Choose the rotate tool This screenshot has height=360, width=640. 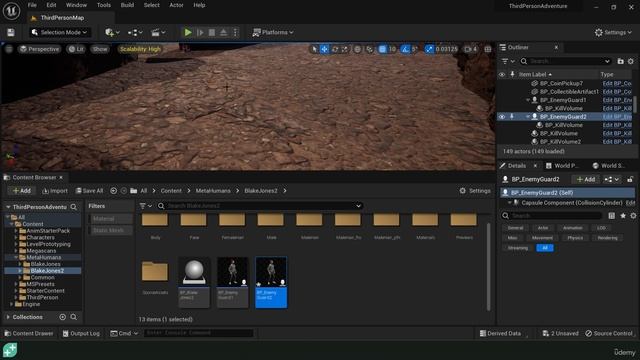click(x=335, y=49)
